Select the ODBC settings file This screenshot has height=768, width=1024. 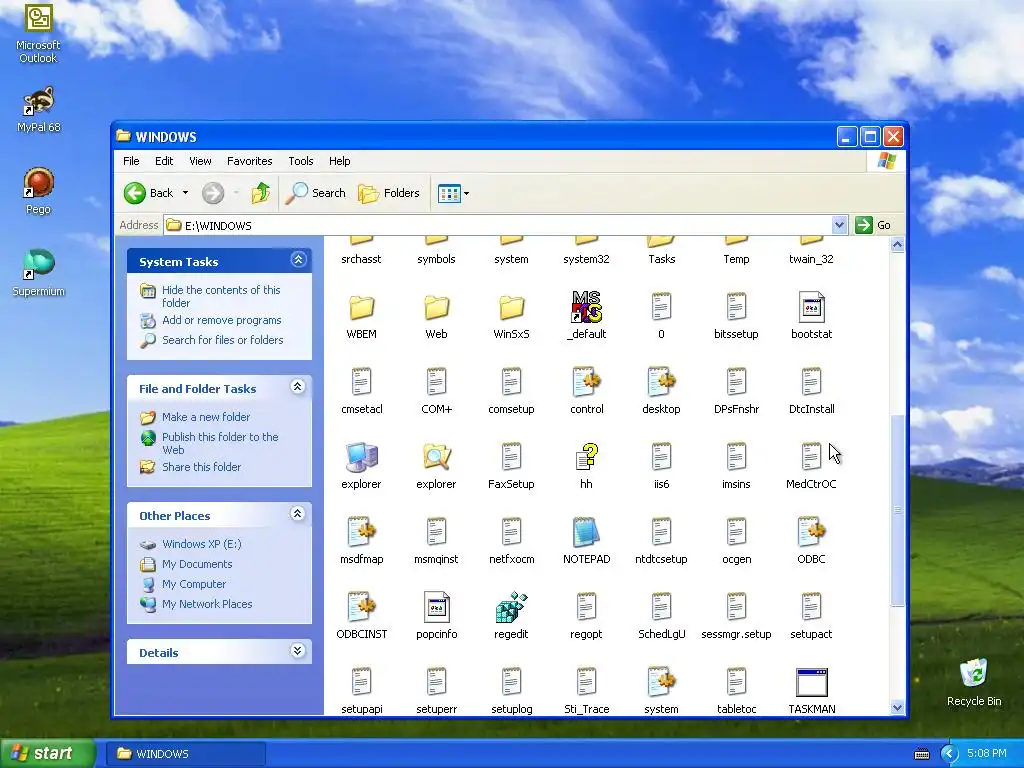click(811, 532)
